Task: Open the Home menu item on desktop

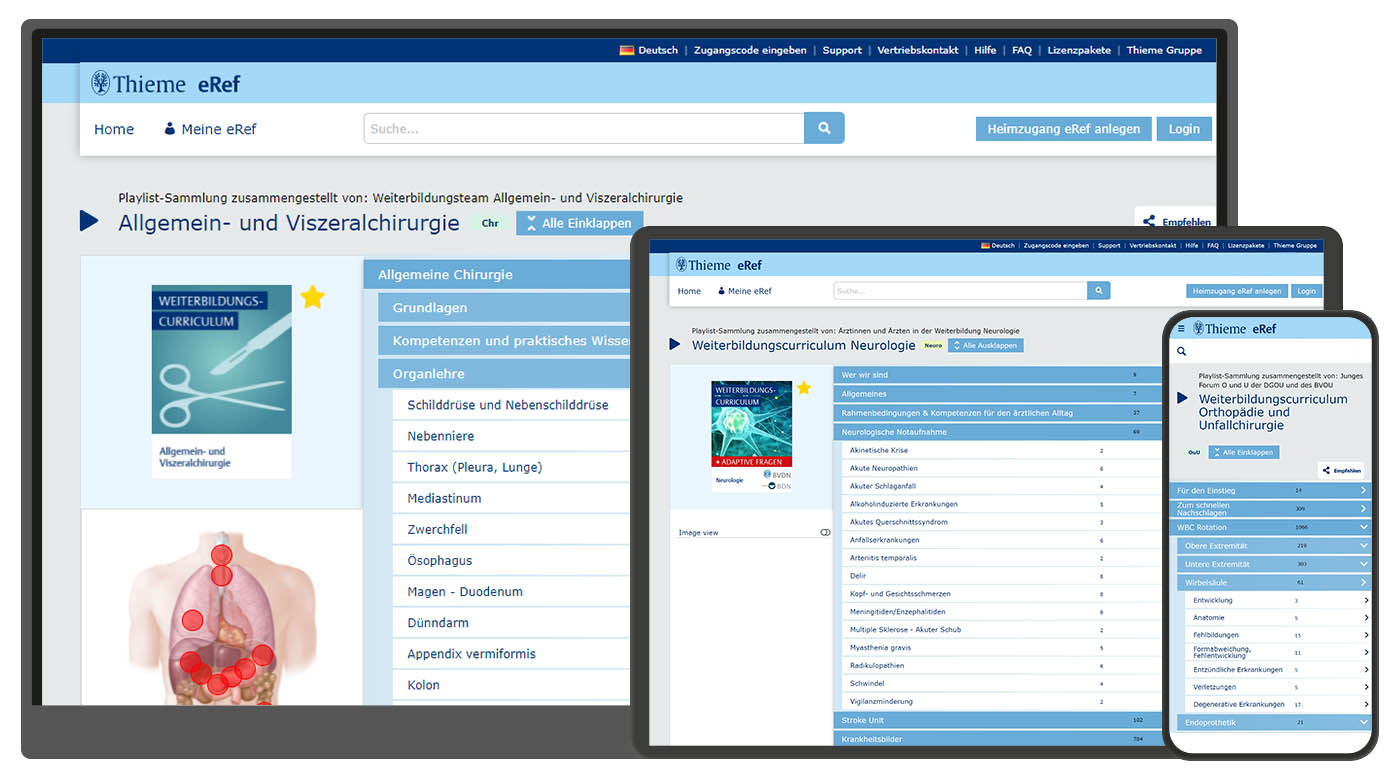Action: point(114,129)
